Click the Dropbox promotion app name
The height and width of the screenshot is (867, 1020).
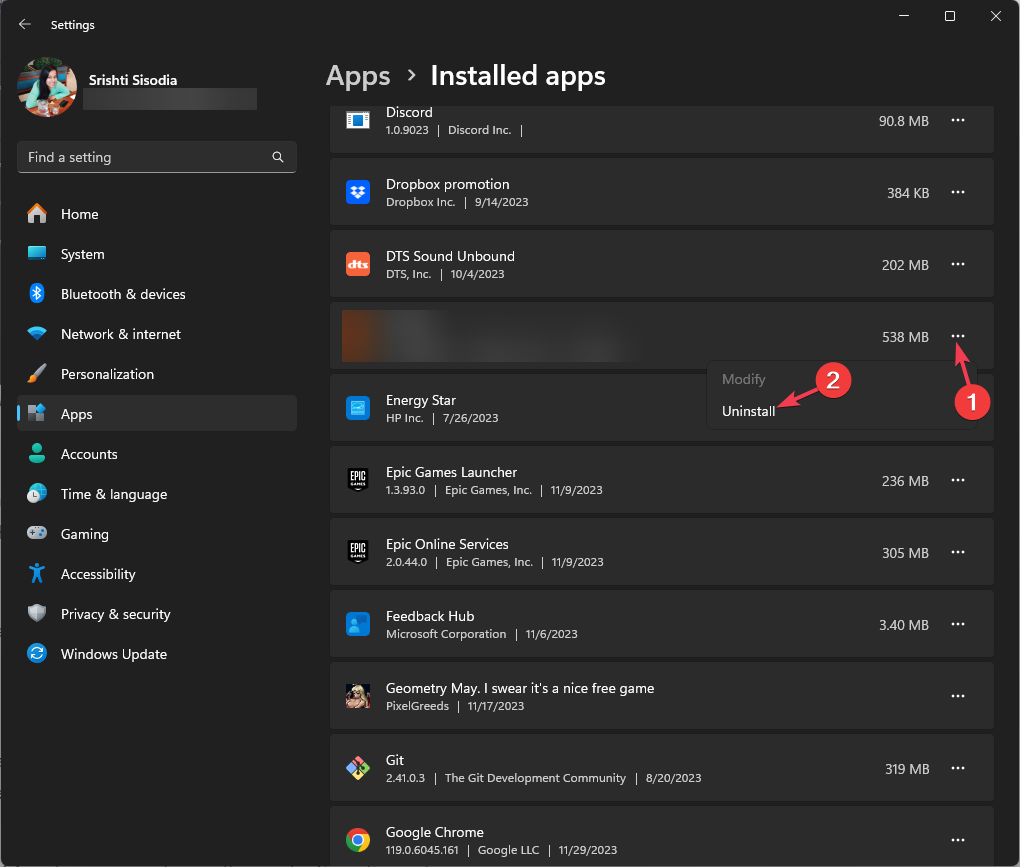click(448, 184)
